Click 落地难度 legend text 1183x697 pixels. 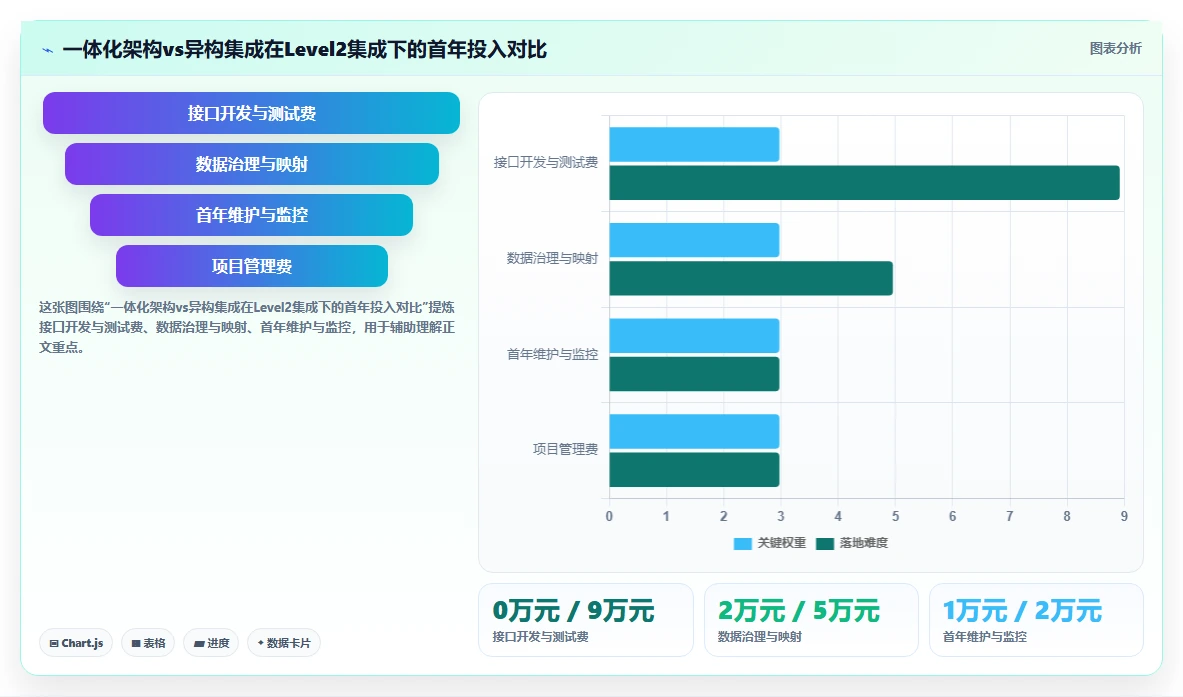point(864,543)
